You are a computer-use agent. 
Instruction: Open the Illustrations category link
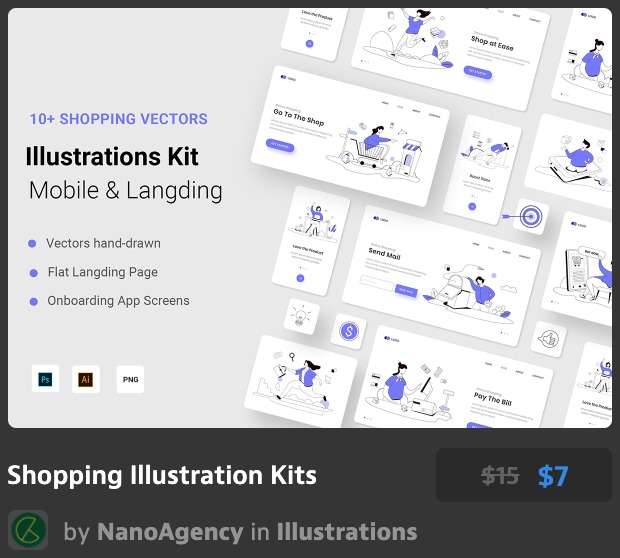click(x=346, y=531)
